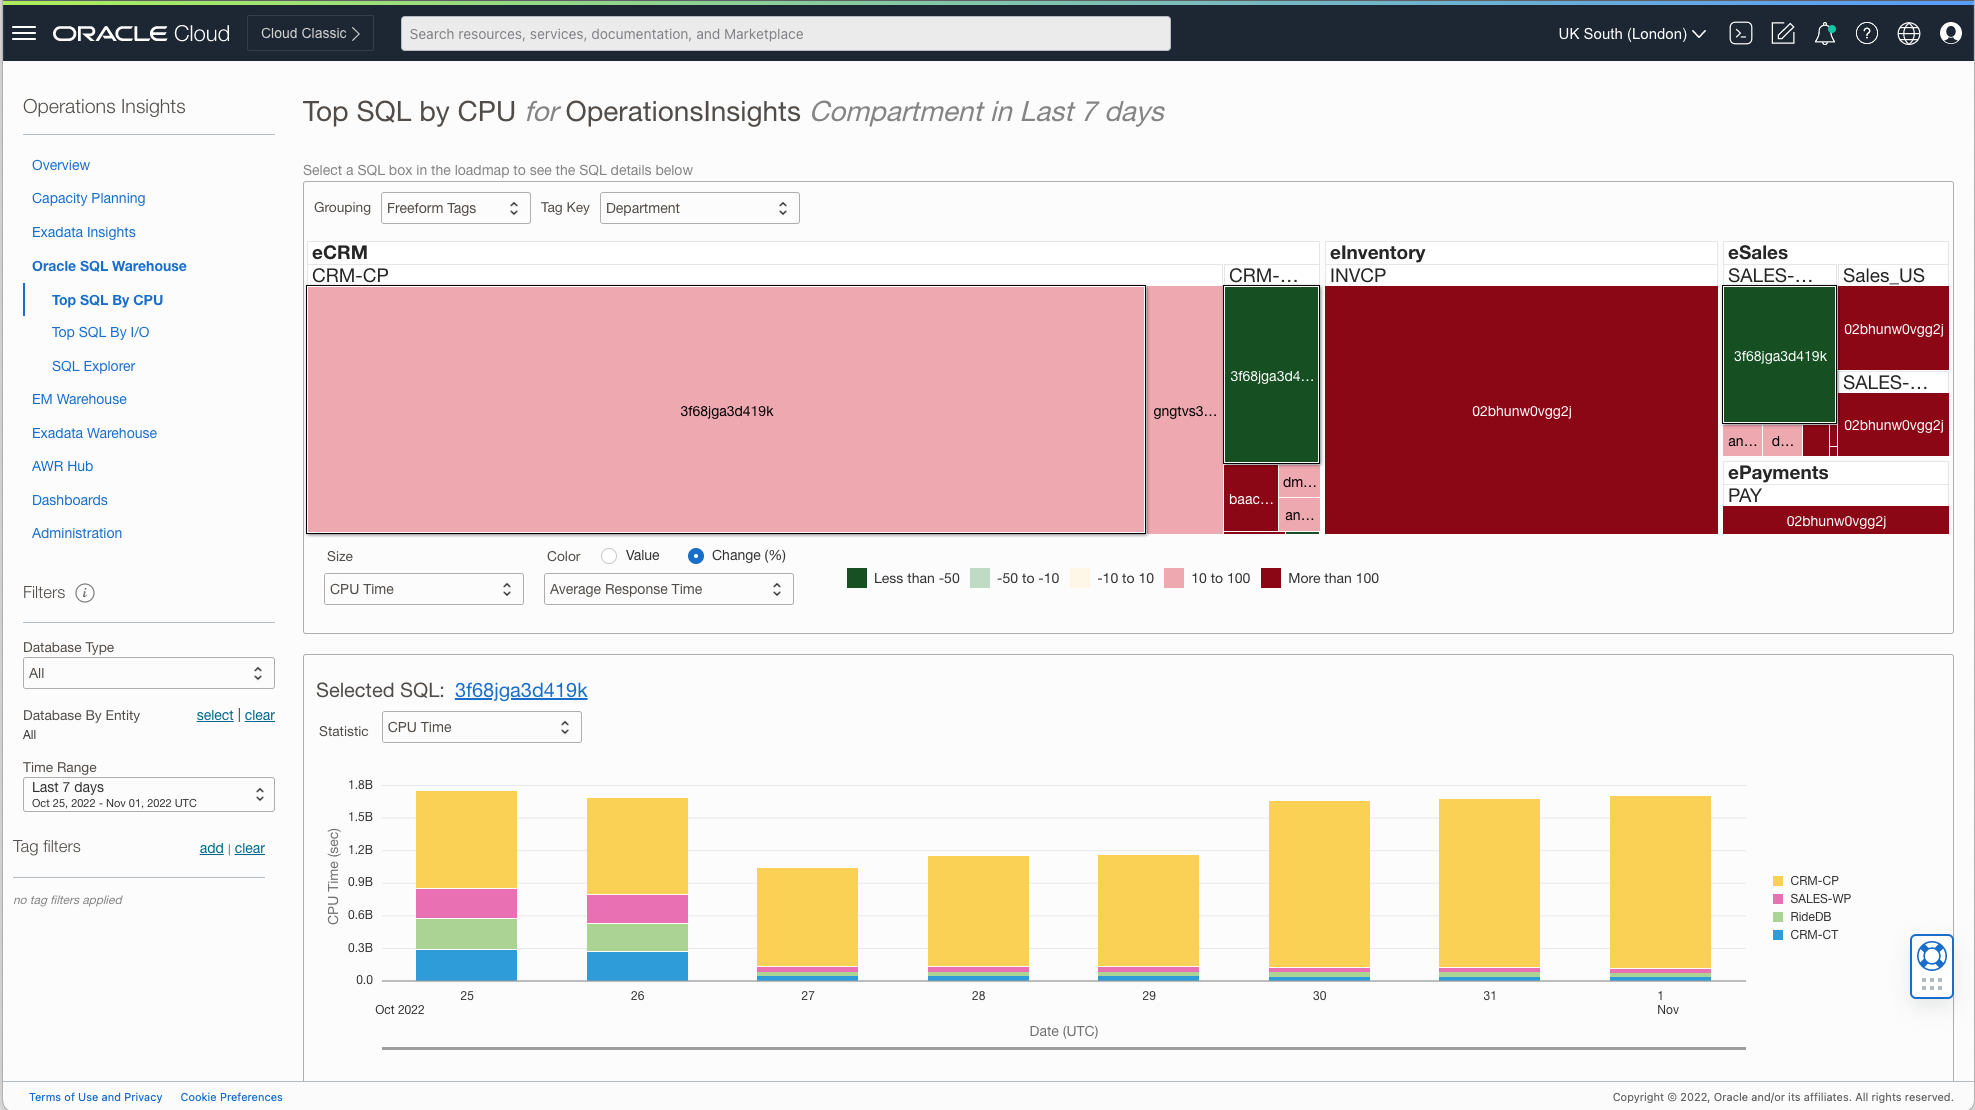Open help using the question mark icon
This screenshot has width=1975, height=1110.
pyautogui.click(x=1867, y=33)
